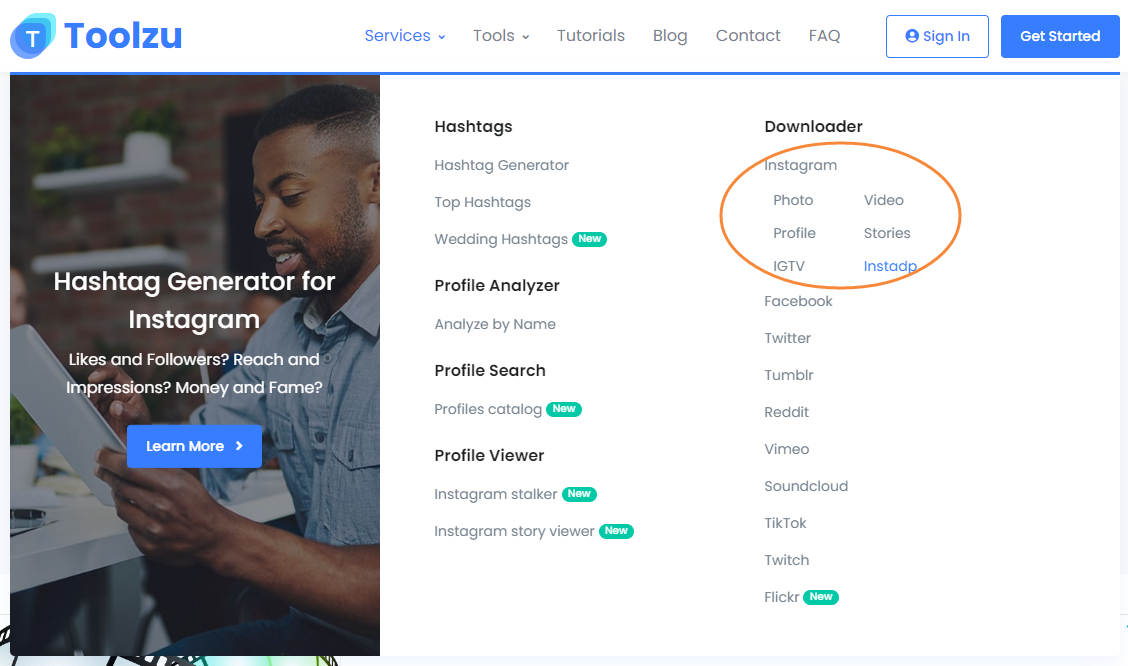Open Instagram Stories downloader
Image resolution: width=1128 pixels, height=666 pixels.
pyautogui.click(x=887, y=233)
